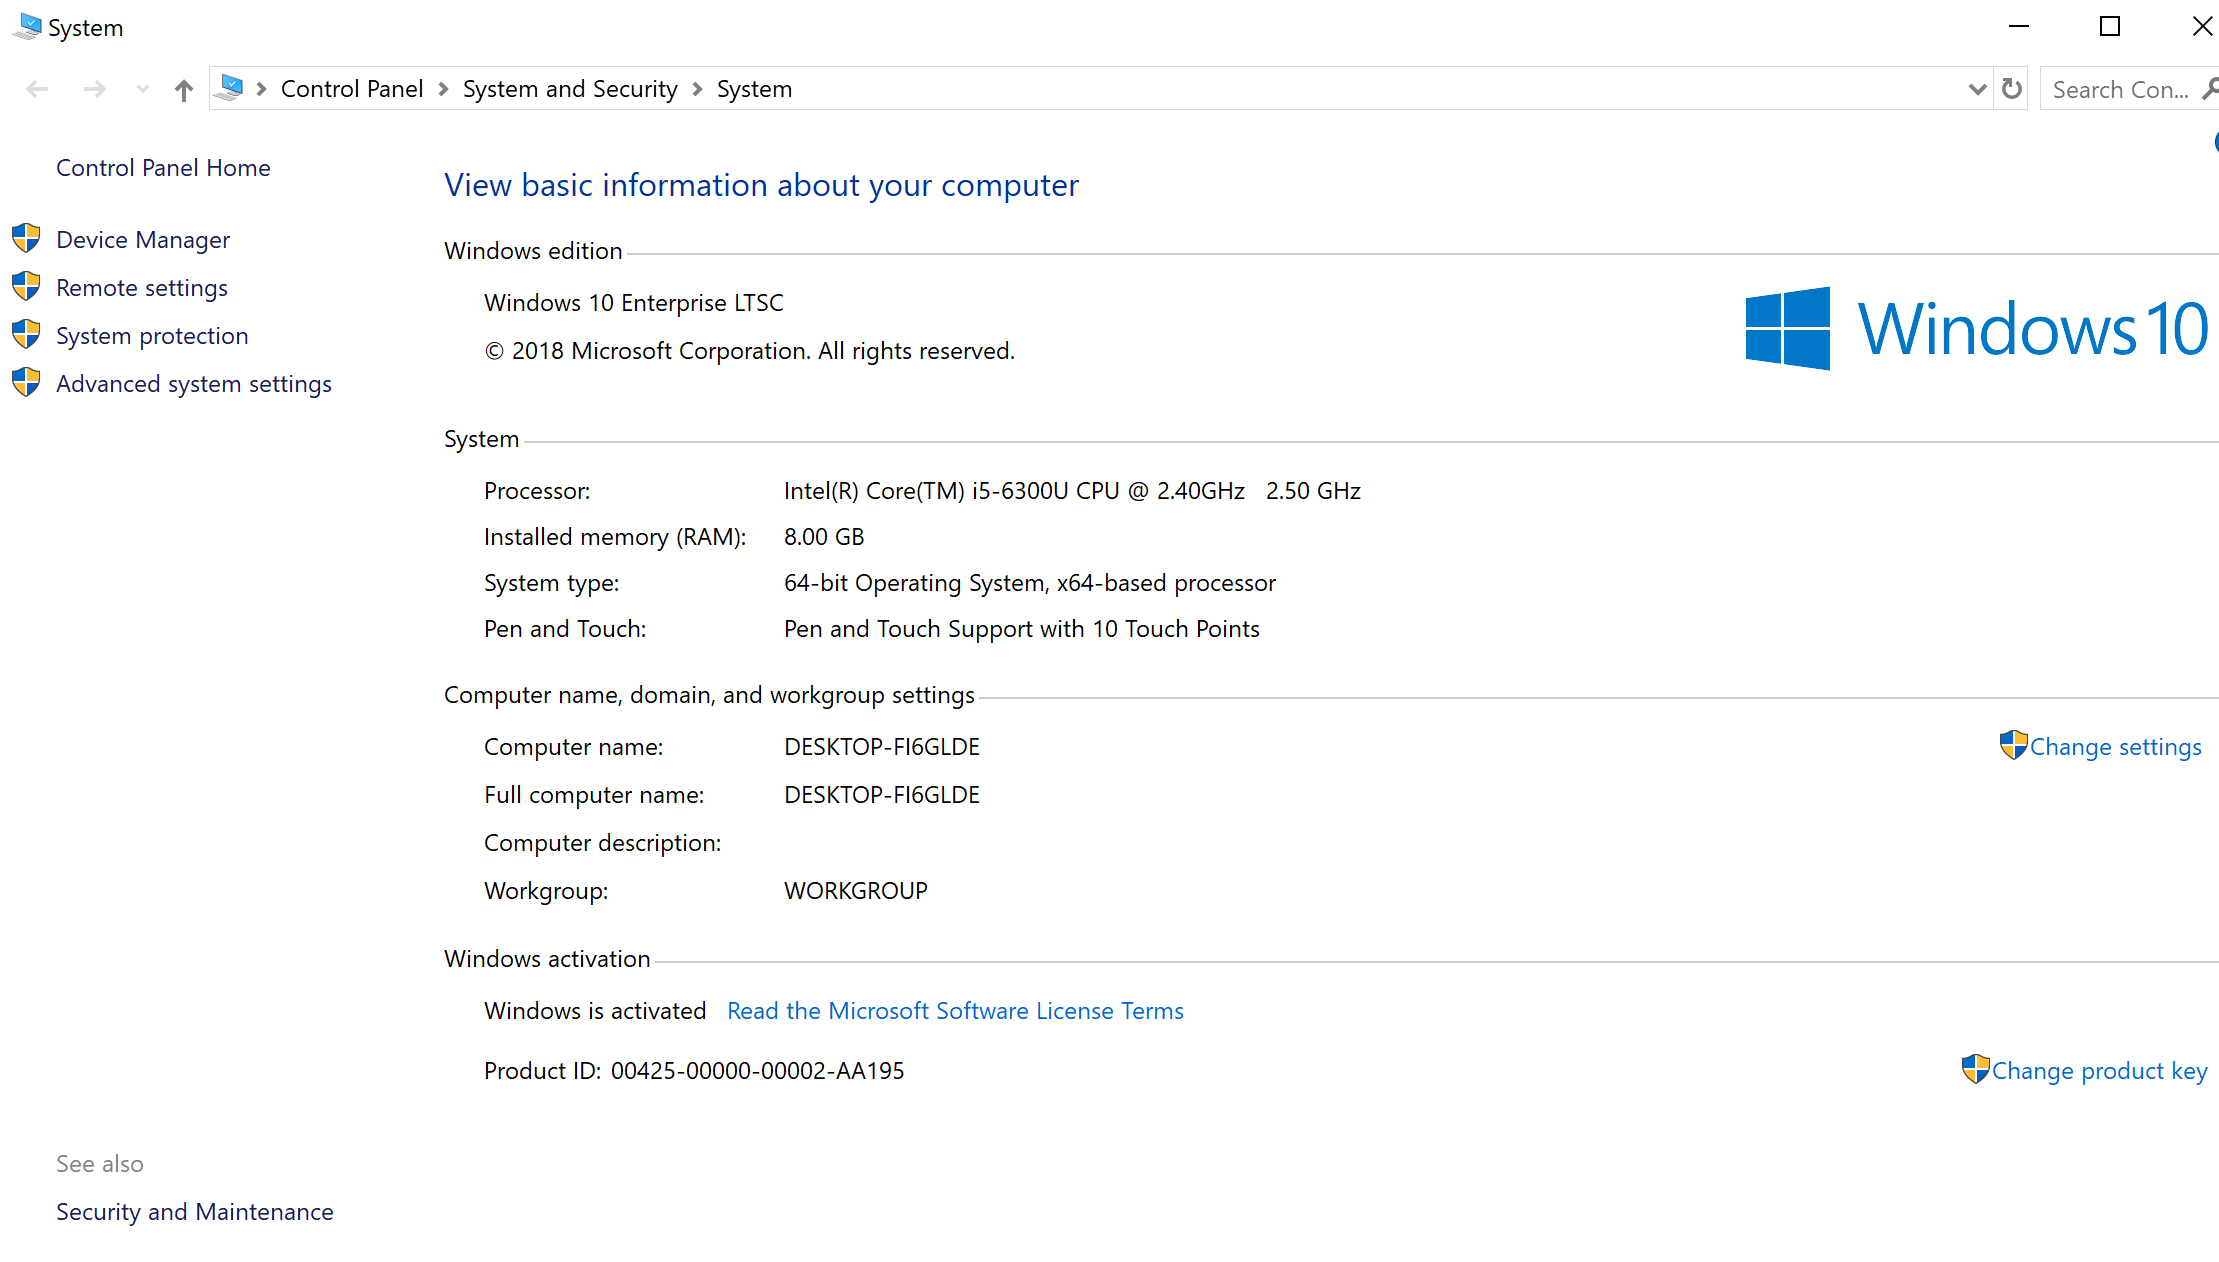Click the refresh icon in the address bar

pyautogui.click(x=2012, y=89)
